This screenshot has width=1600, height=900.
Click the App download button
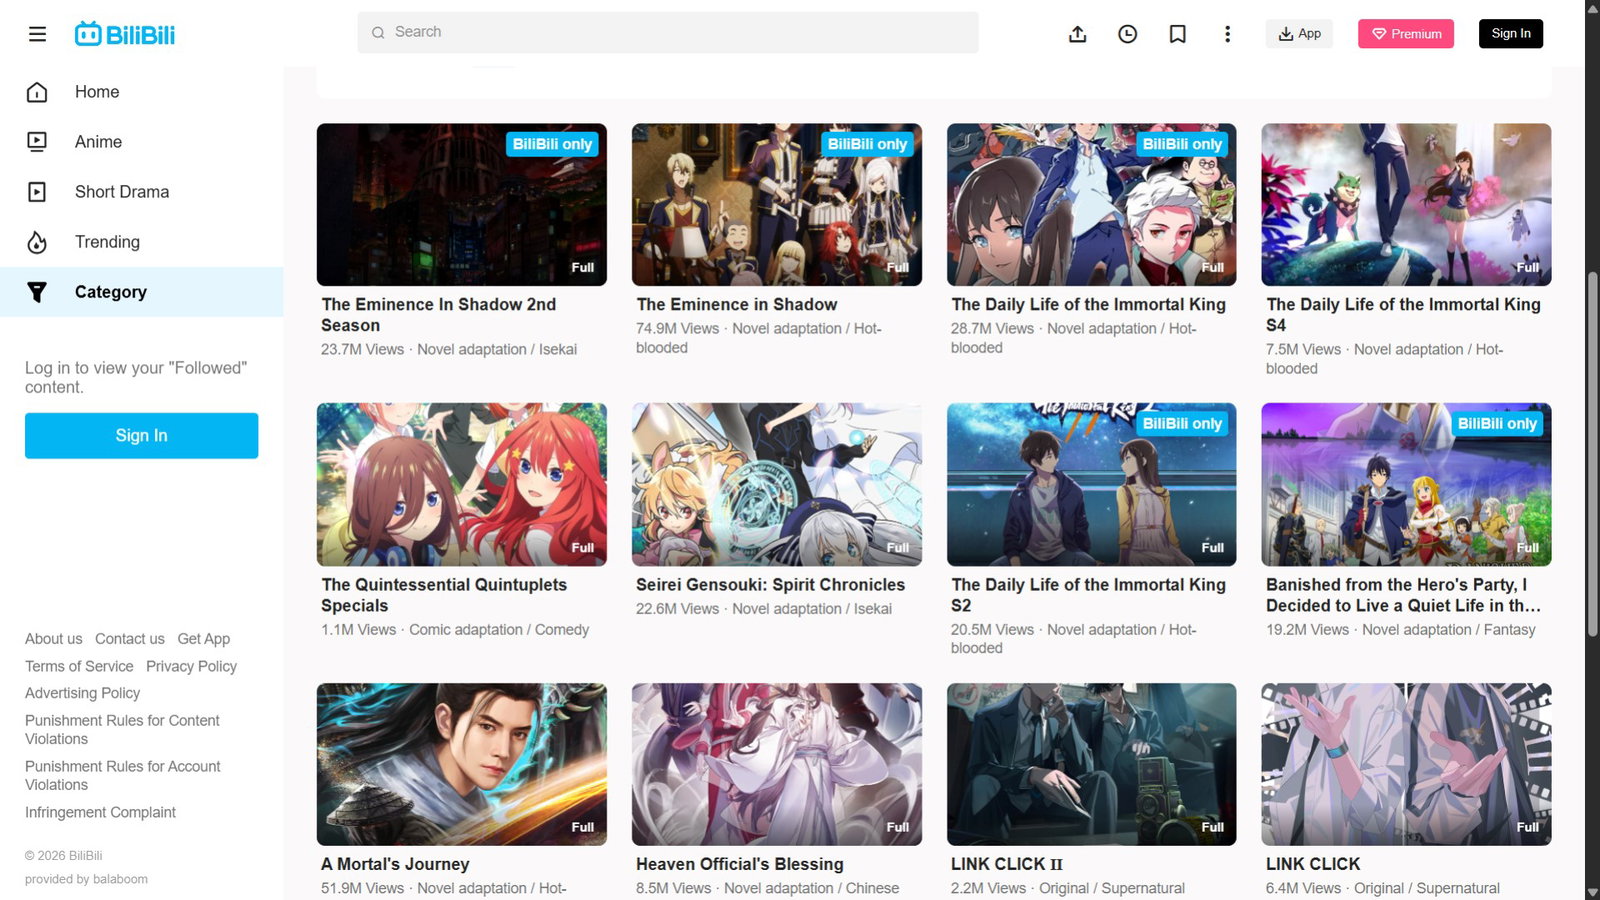coord(1299,34)
